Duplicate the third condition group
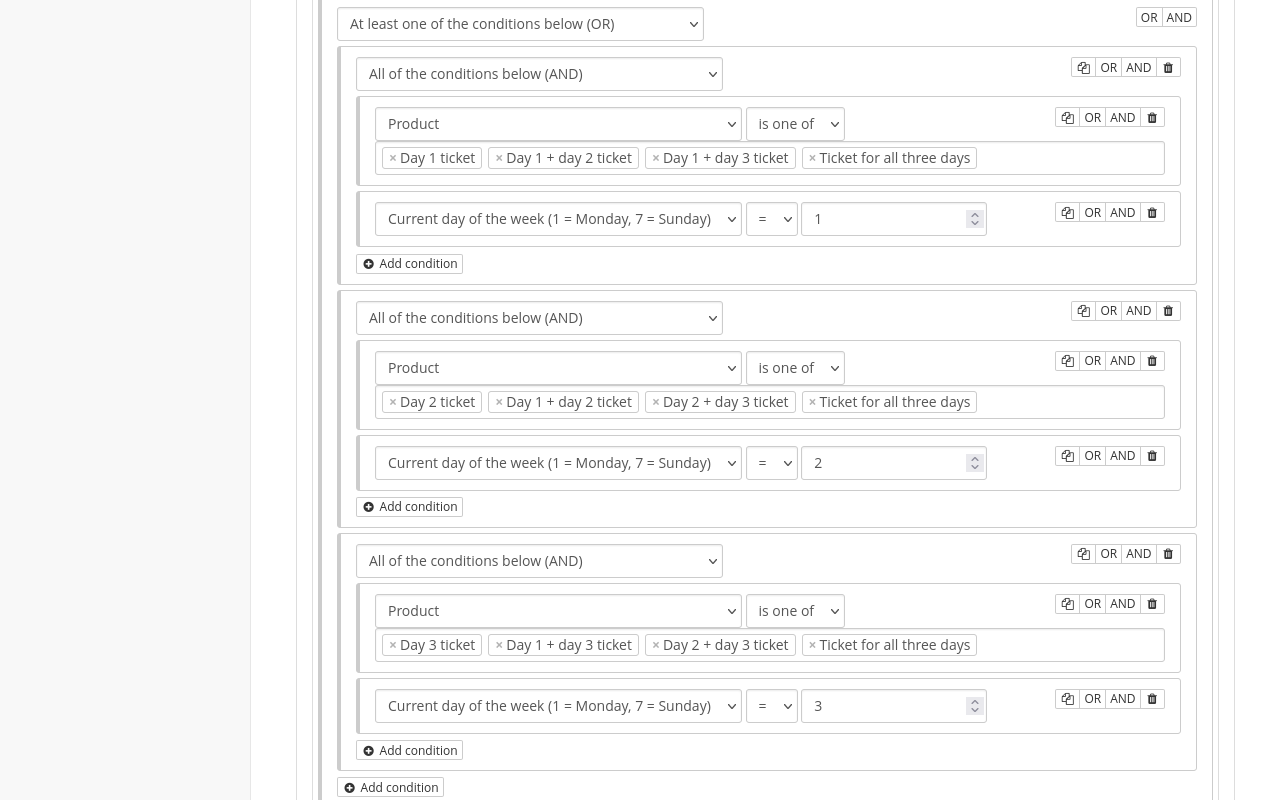Image resolution: width=1280 pixels, height=800 pixels. pos(1083,553)
